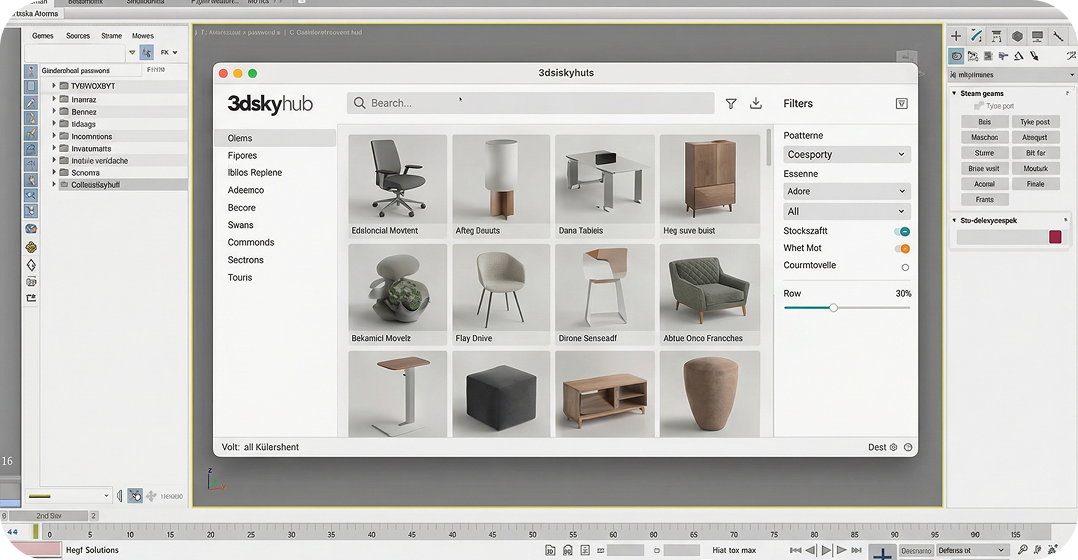
Task: Expand the Adore dropdown
Action: 846,191
